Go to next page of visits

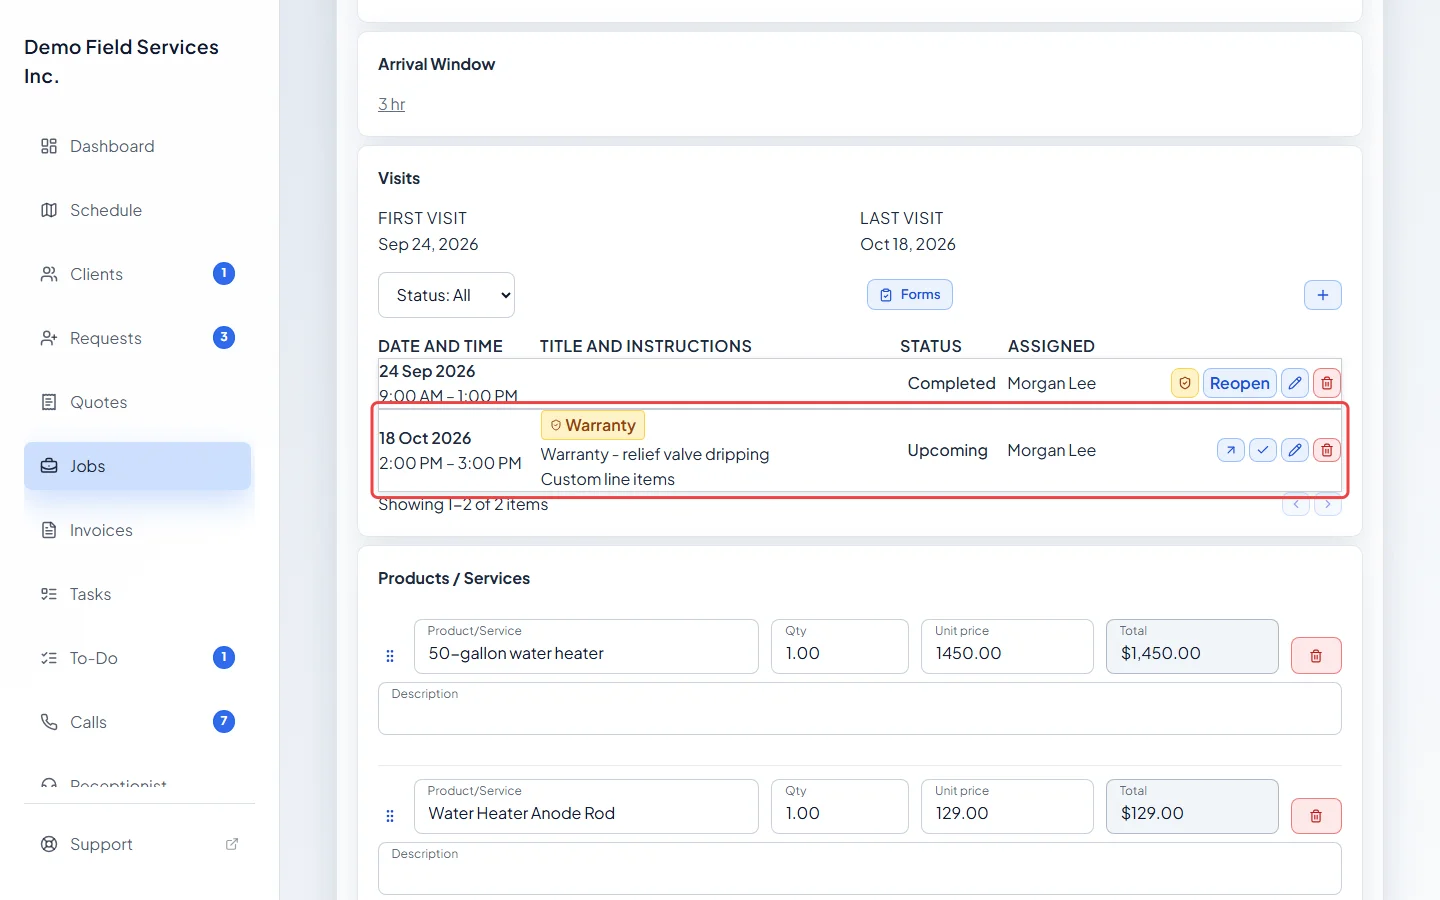1328,504
